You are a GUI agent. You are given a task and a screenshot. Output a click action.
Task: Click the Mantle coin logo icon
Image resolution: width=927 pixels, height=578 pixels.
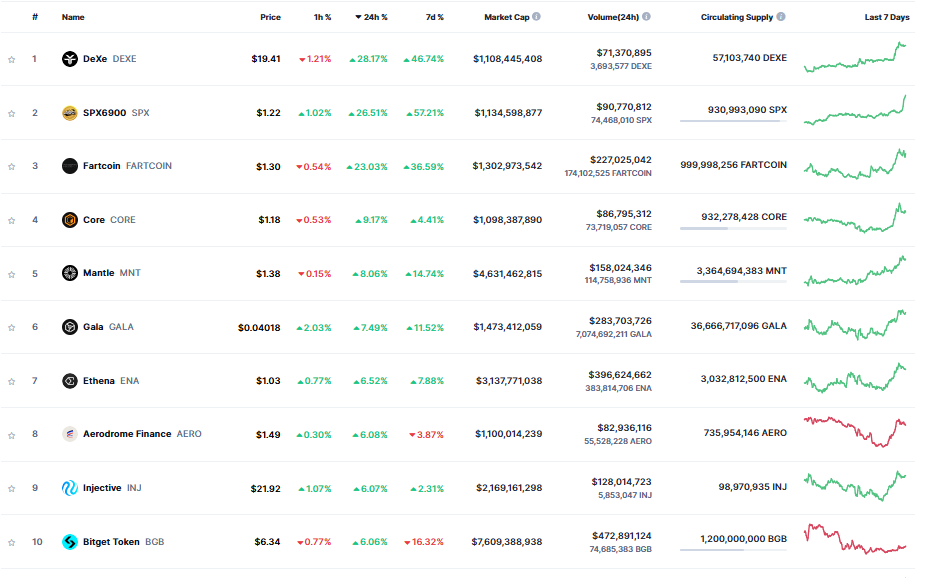pyautogui.click(x=70, y=273)
